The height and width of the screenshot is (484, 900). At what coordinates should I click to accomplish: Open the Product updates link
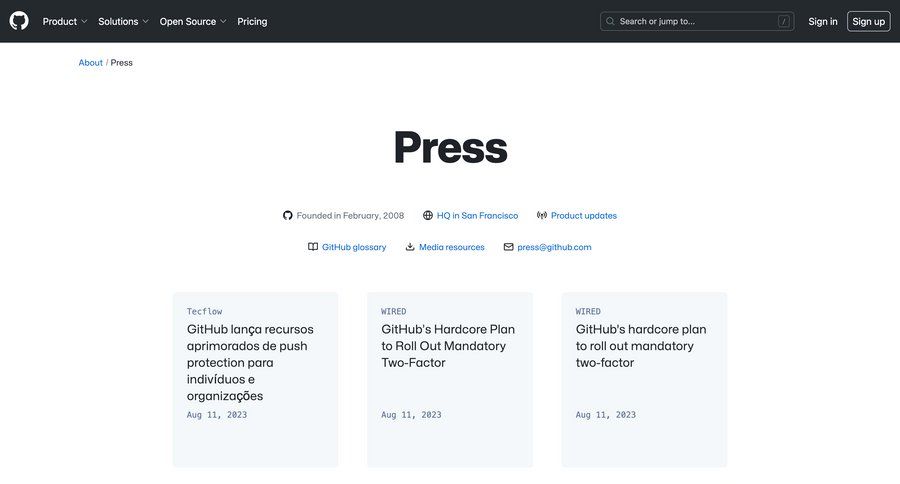click(x=584, y=215)
